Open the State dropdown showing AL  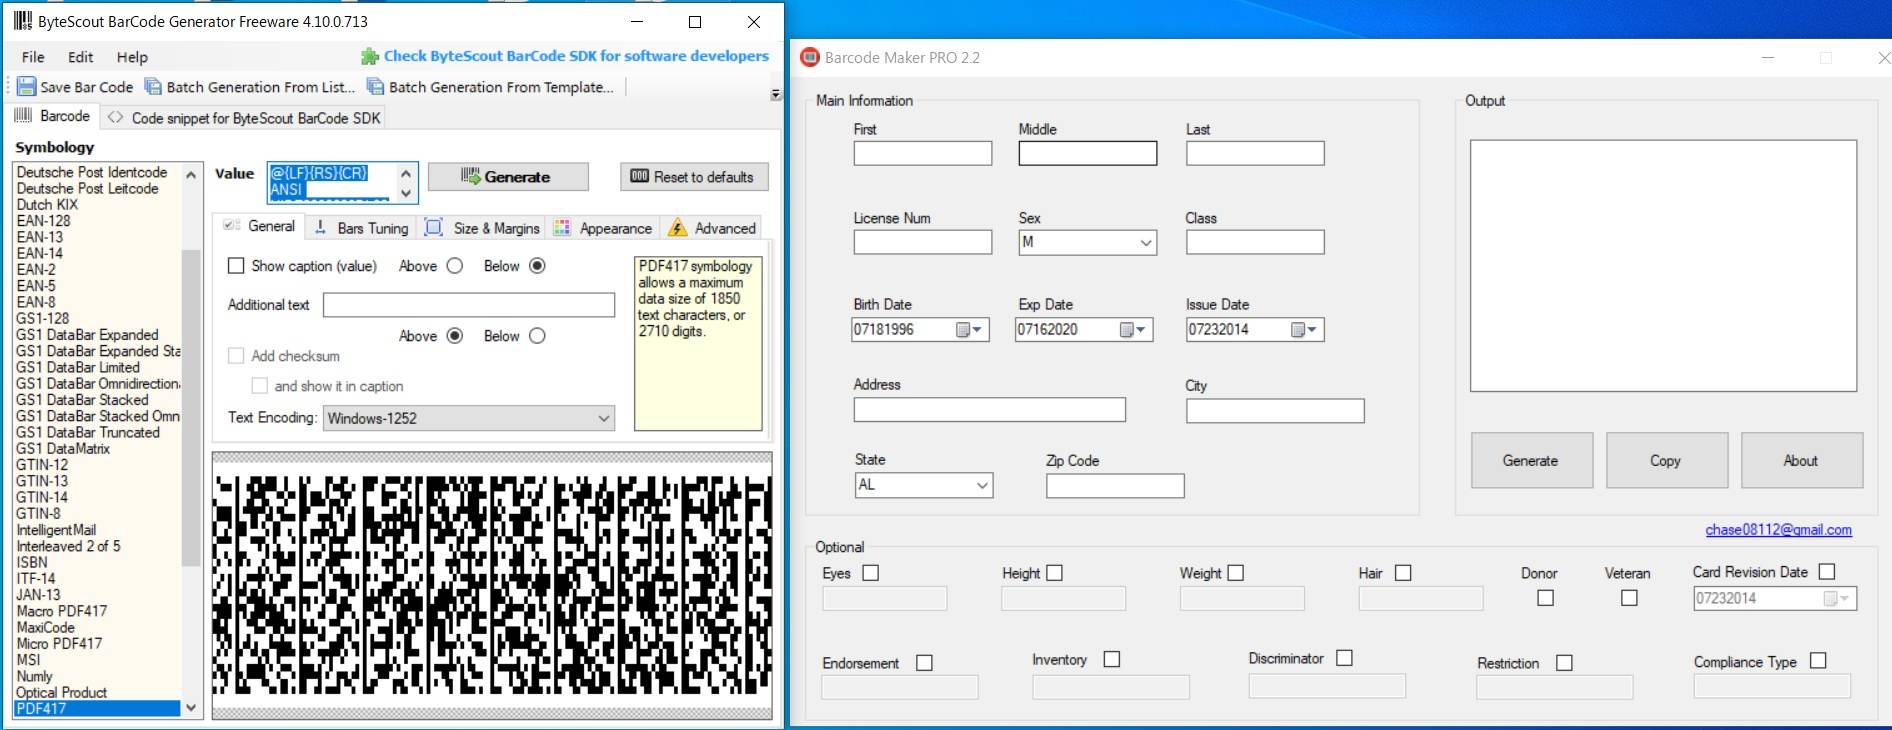coord(924,485)
